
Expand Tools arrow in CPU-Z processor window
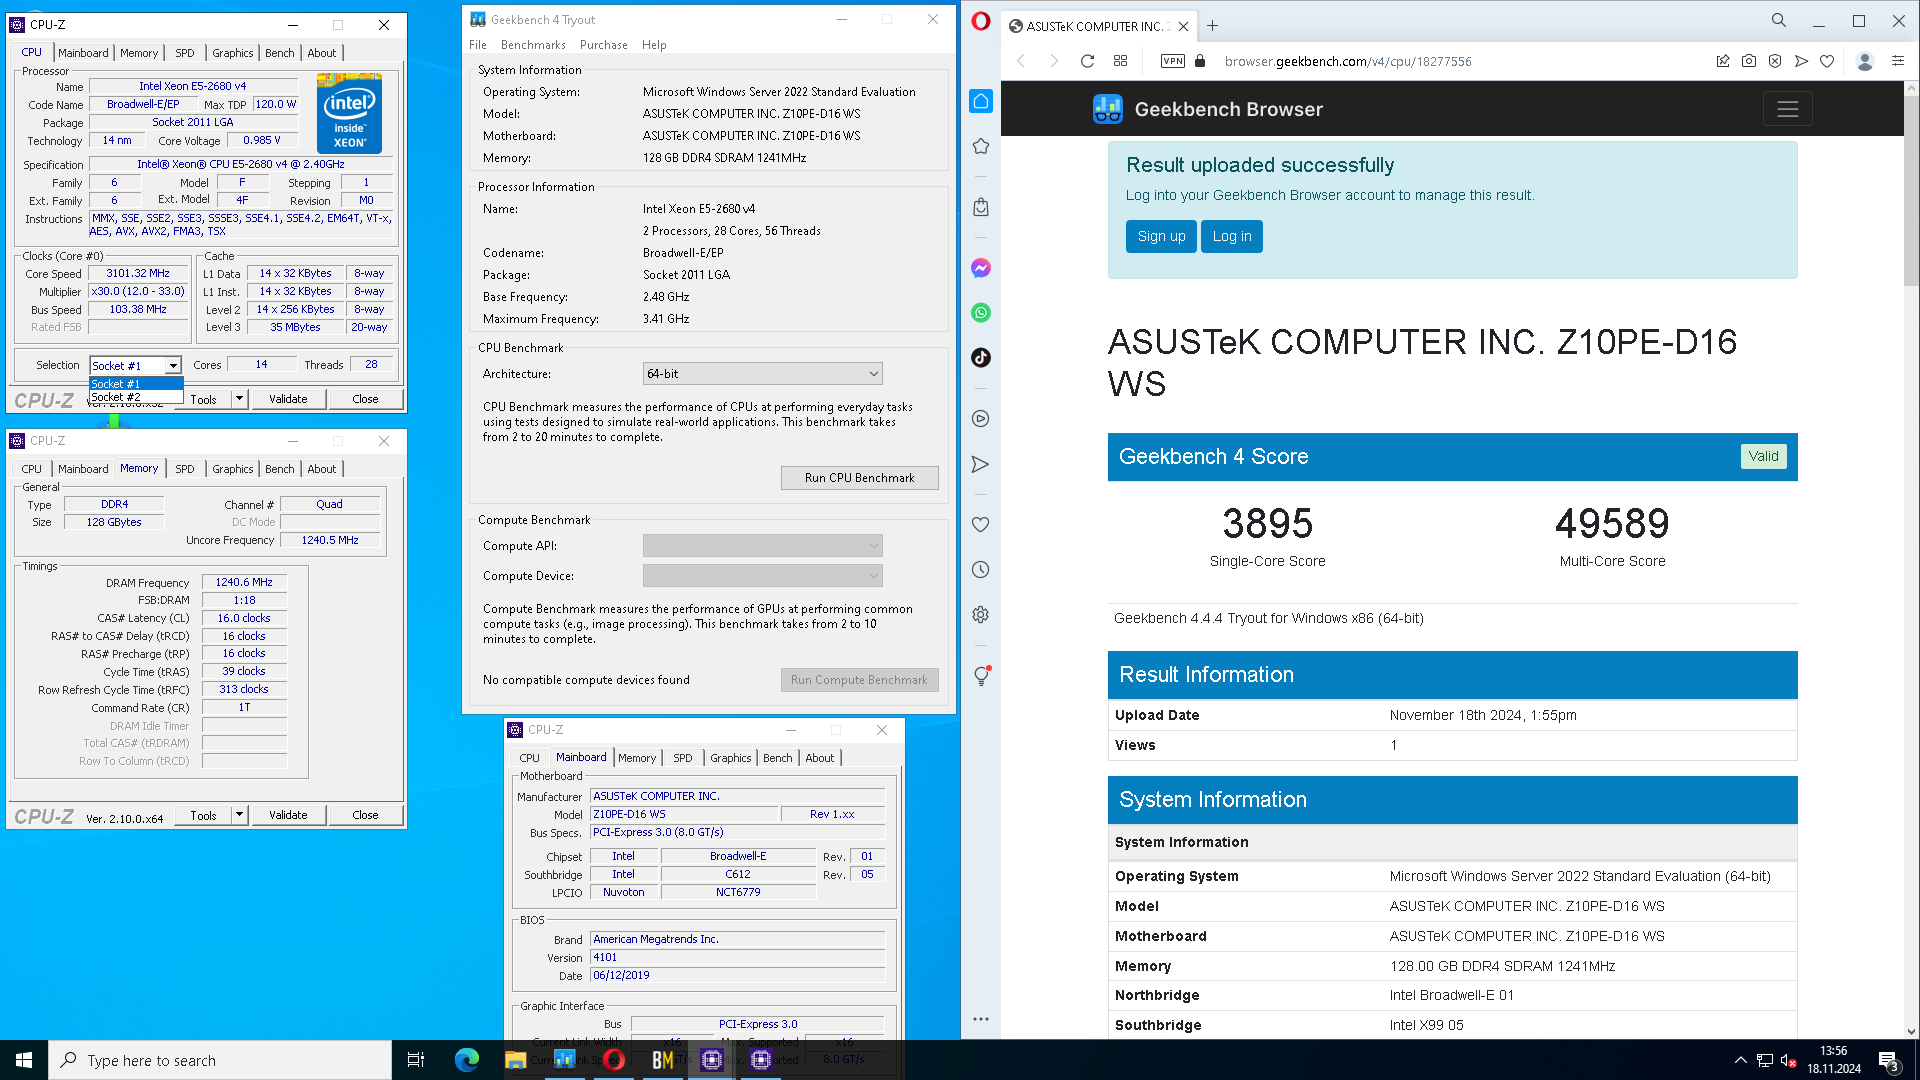coord(239,399)
